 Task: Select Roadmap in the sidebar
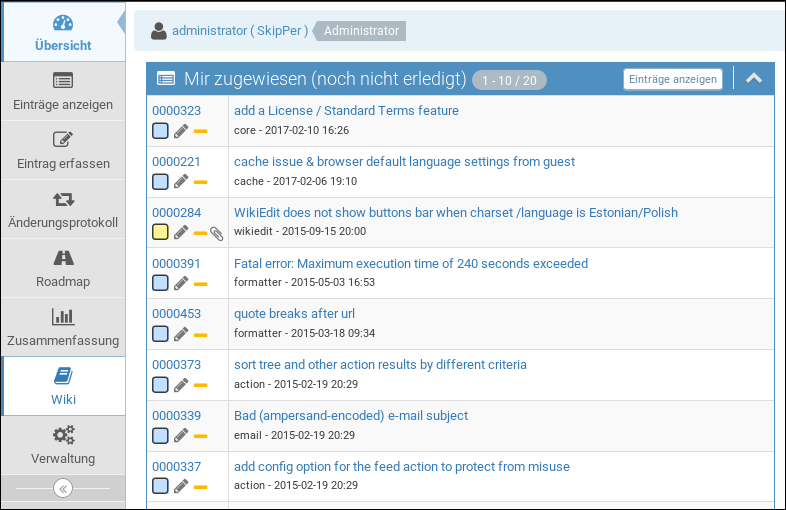point(63,268)
